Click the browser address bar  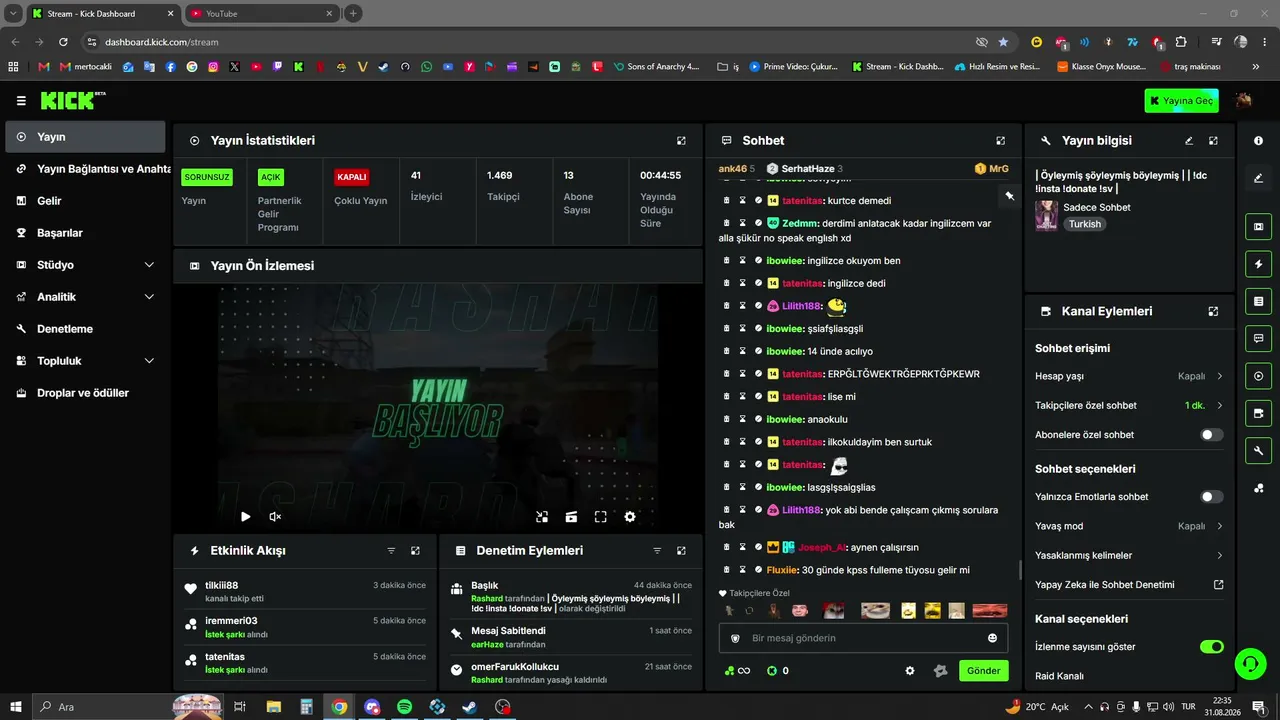click(530, 42)
